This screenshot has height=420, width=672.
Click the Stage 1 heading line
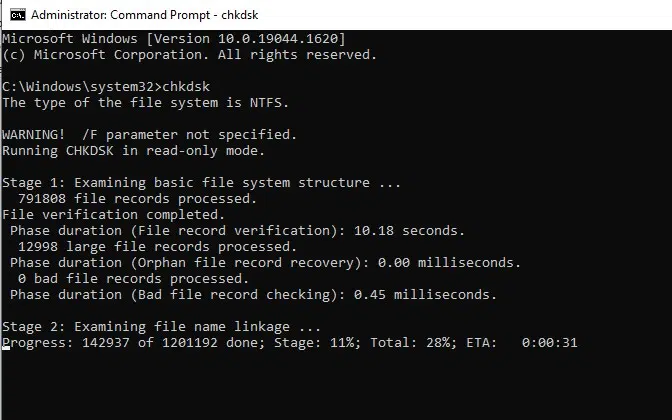tap(201, 183)
